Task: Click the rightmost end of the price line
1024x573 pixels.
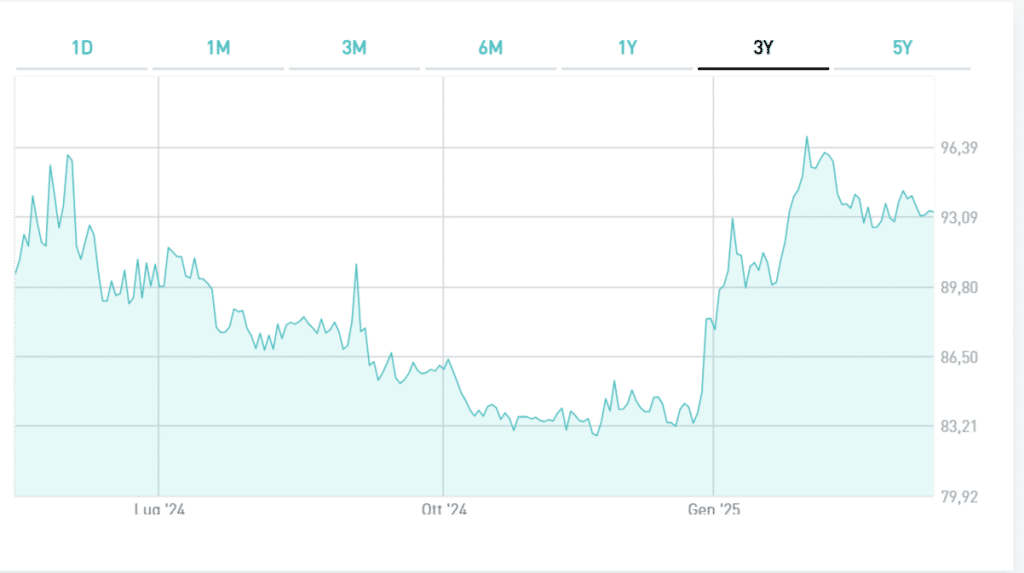Action: (932, 212)
